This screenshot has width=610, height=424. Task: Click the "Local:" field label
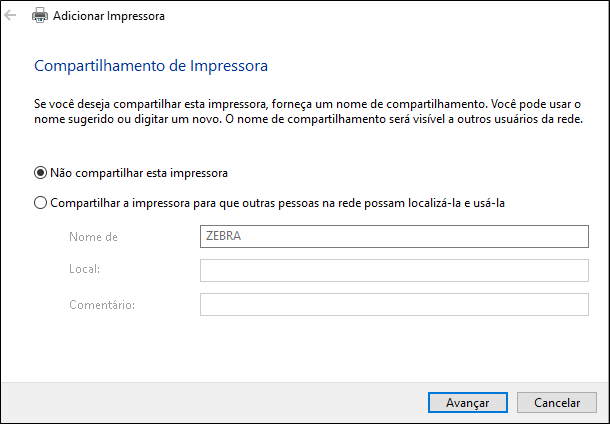(85, 271)
